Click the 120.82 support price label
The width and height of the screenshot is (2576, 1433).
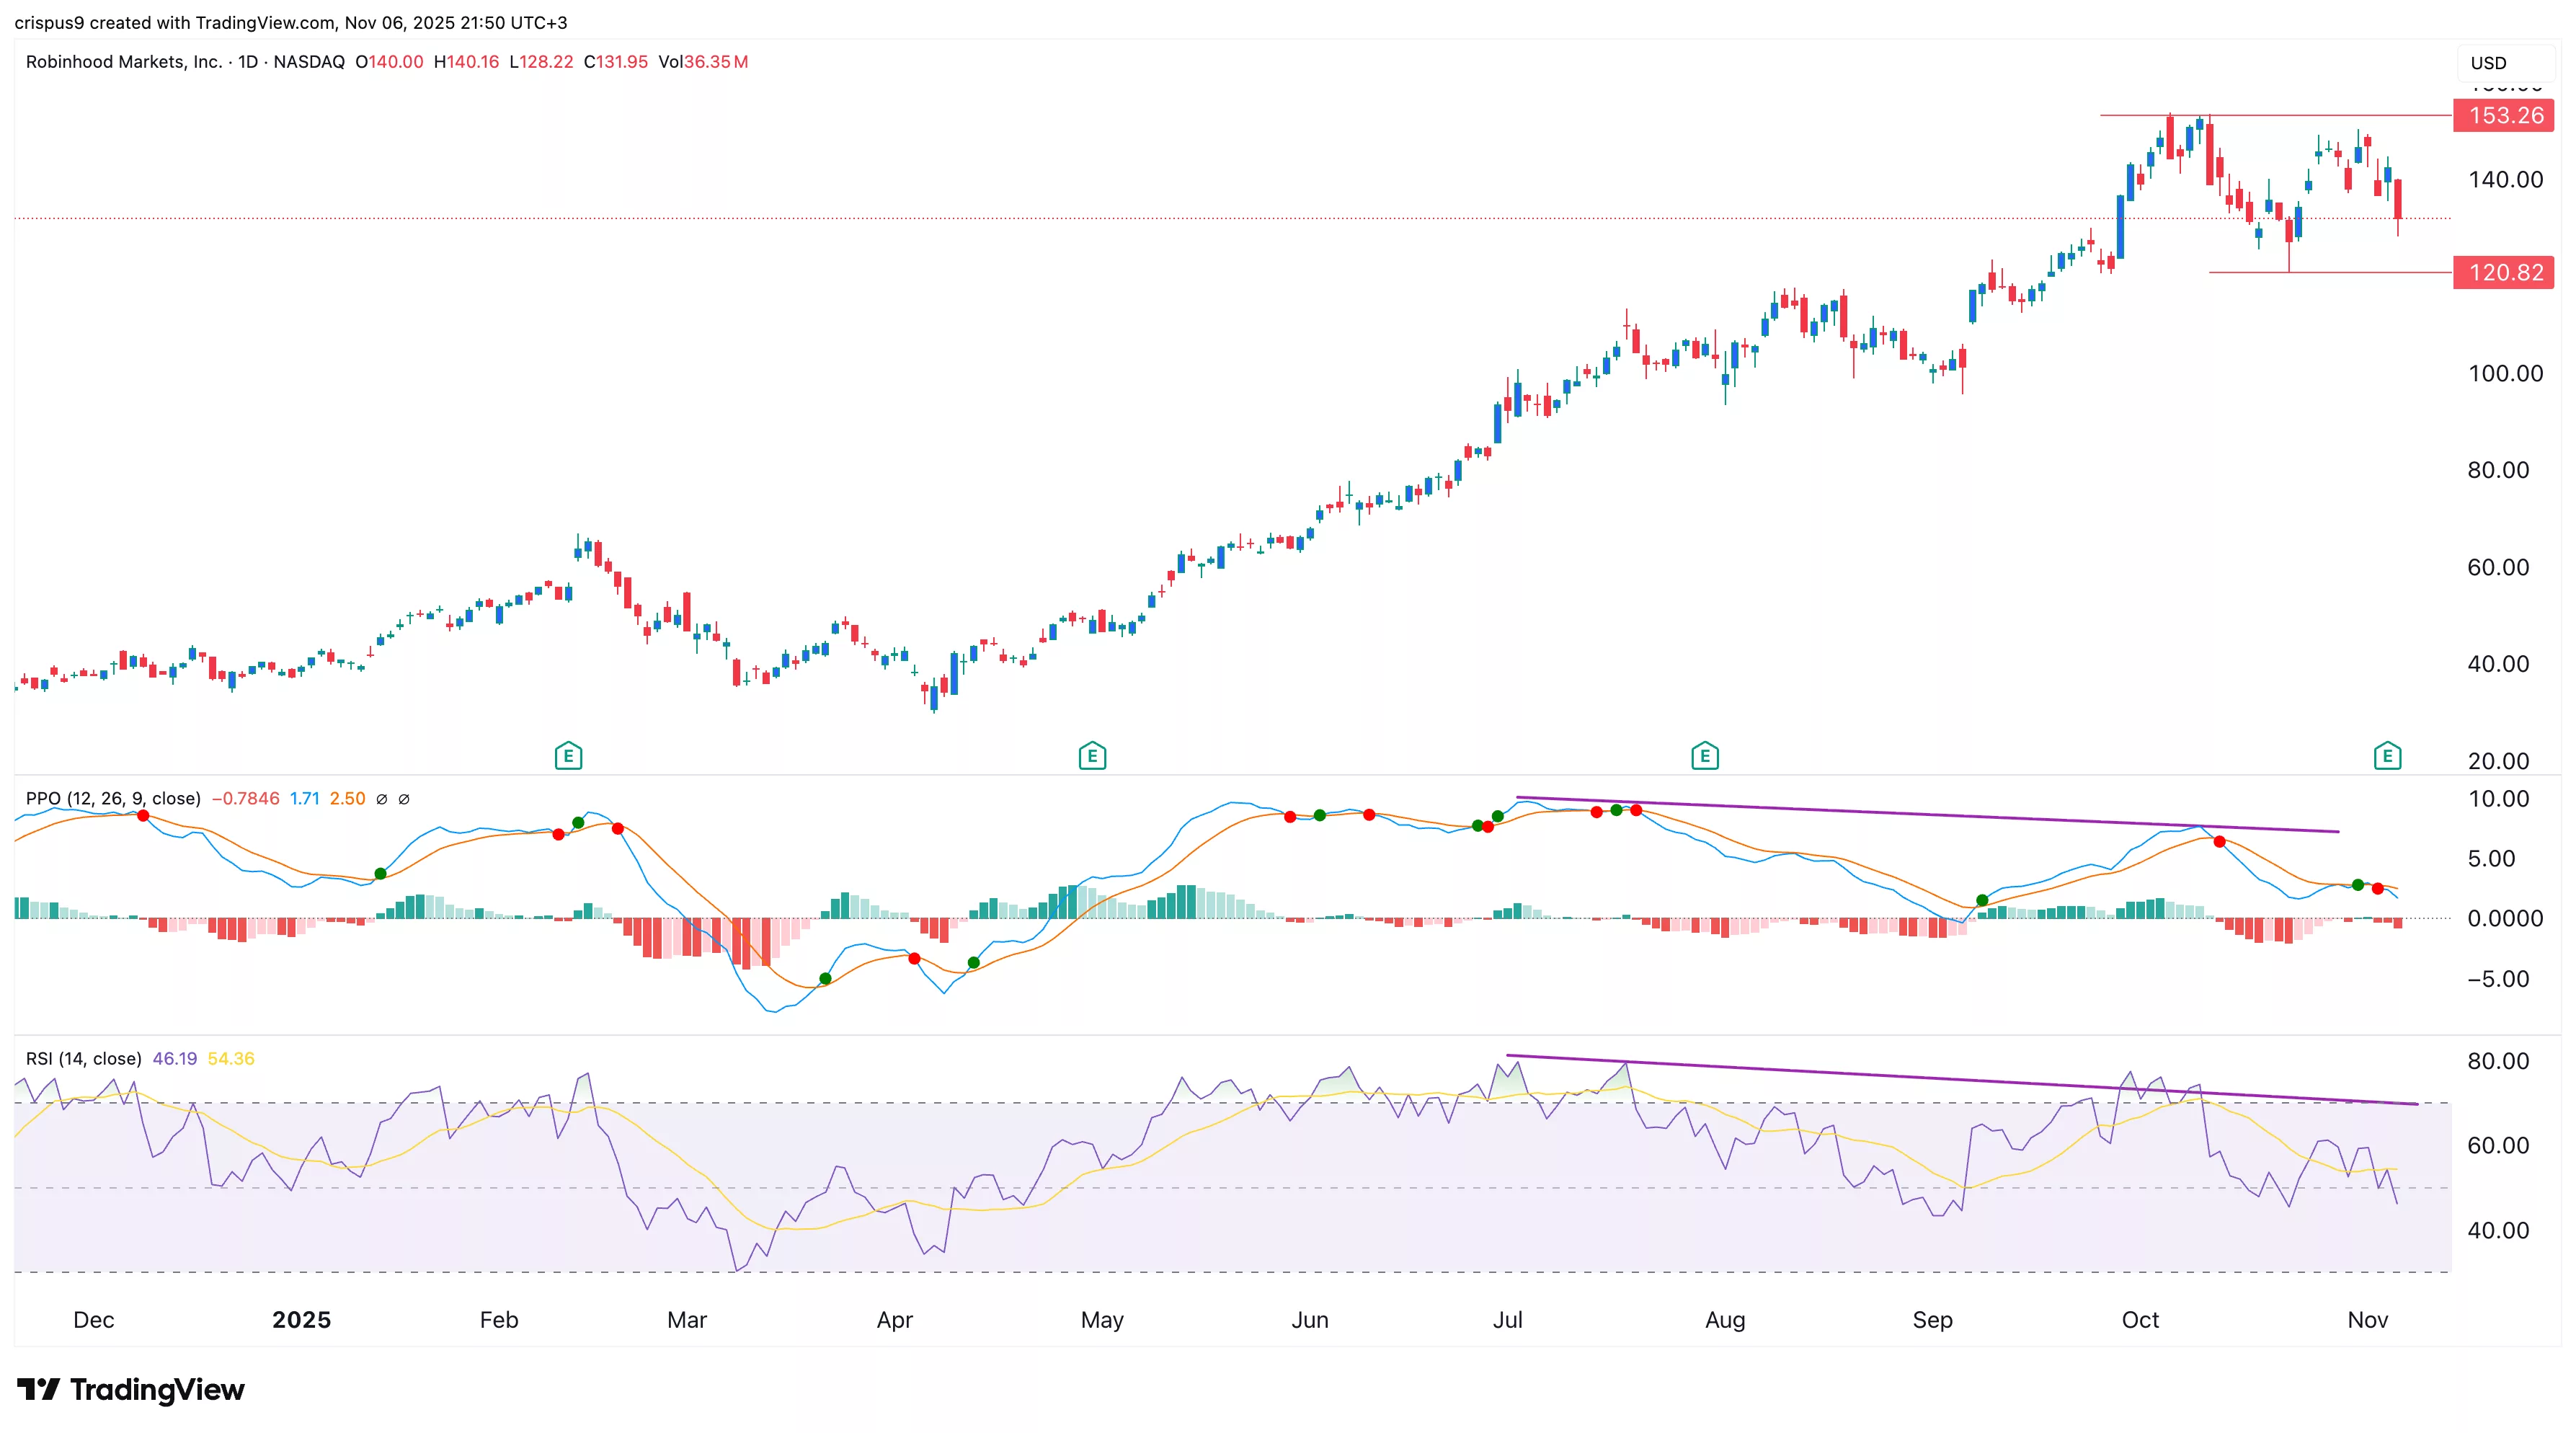point(2505,273)
